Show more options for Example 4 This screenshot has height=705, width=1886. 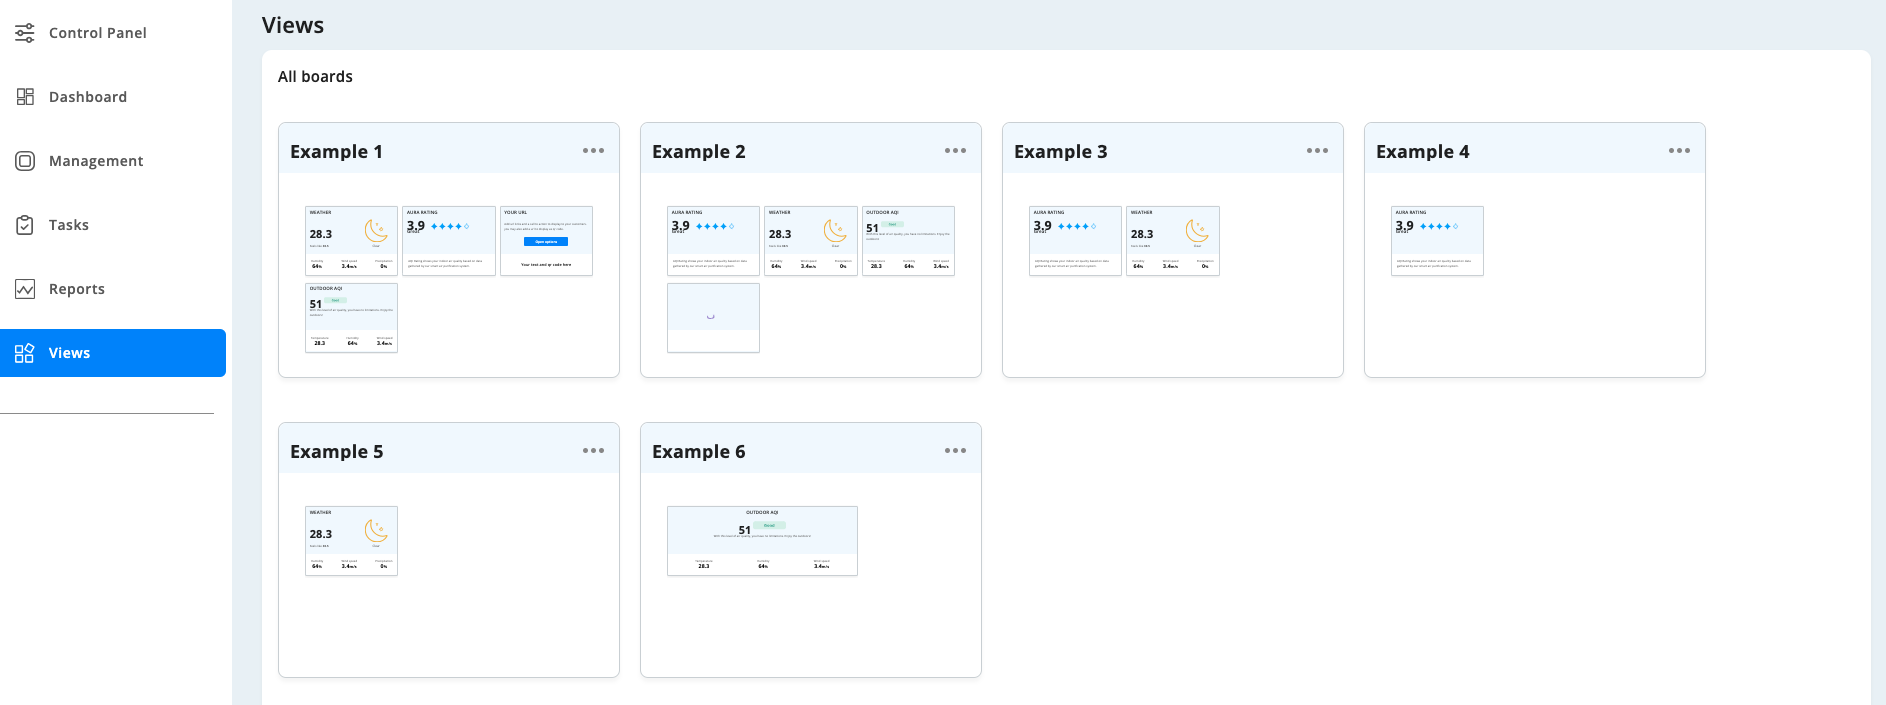[1679, 151]
